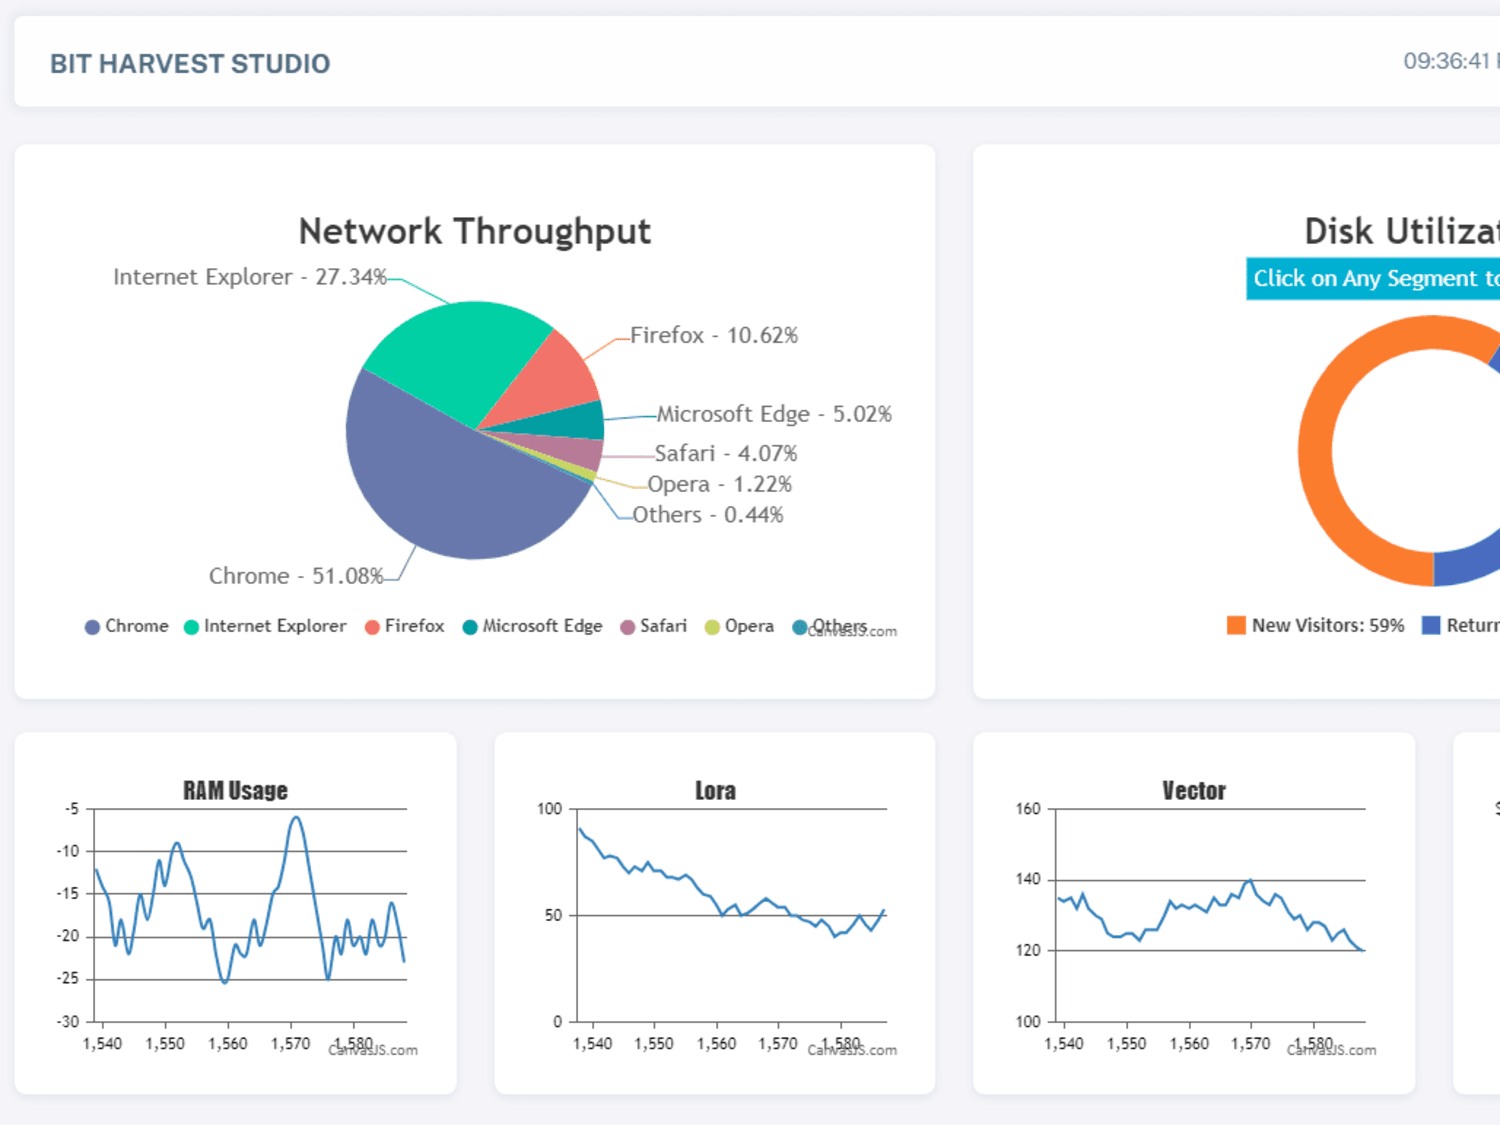Toggle the Chrome legend marker

pos(92,627)
